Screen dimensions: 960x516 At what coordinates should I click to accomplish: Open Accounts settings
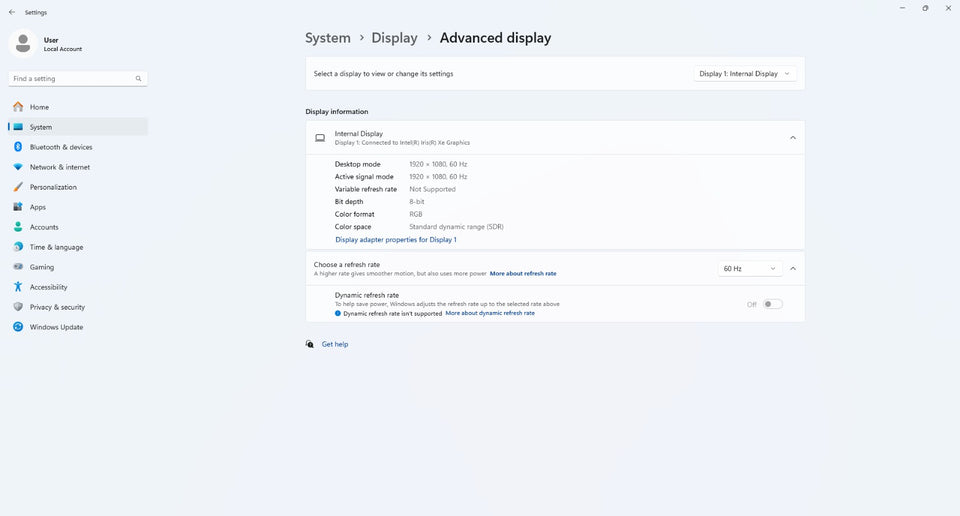[78, 226]
